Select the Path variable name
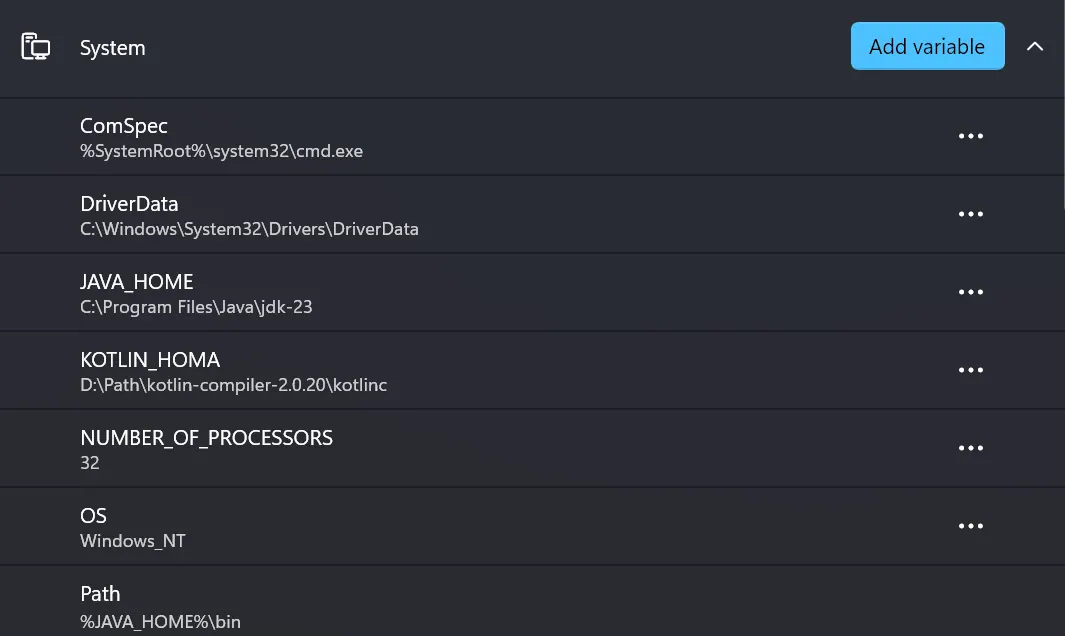Image resolution: width=1065 pixels, height=636 pixels. [100, 594]
